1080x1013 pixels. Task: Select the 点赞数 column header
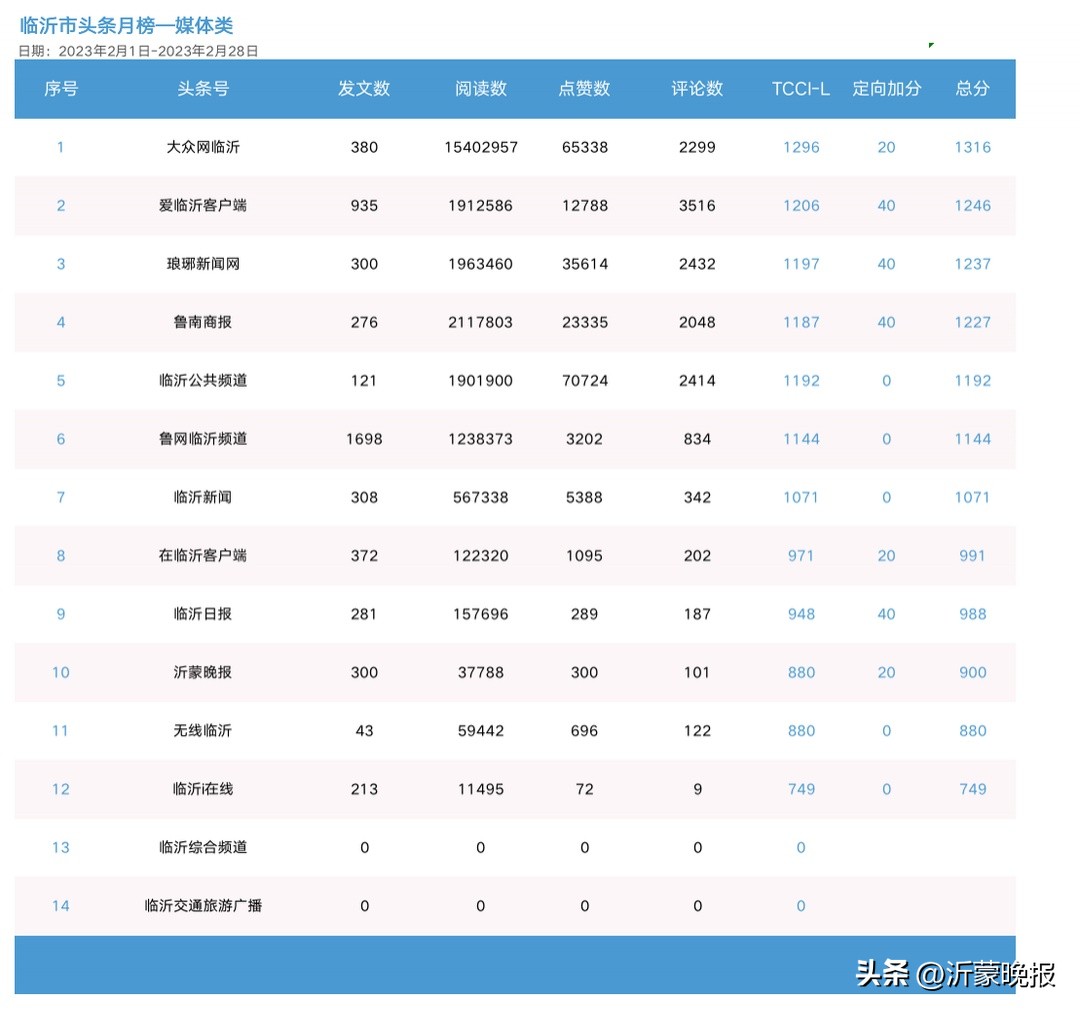584,89
